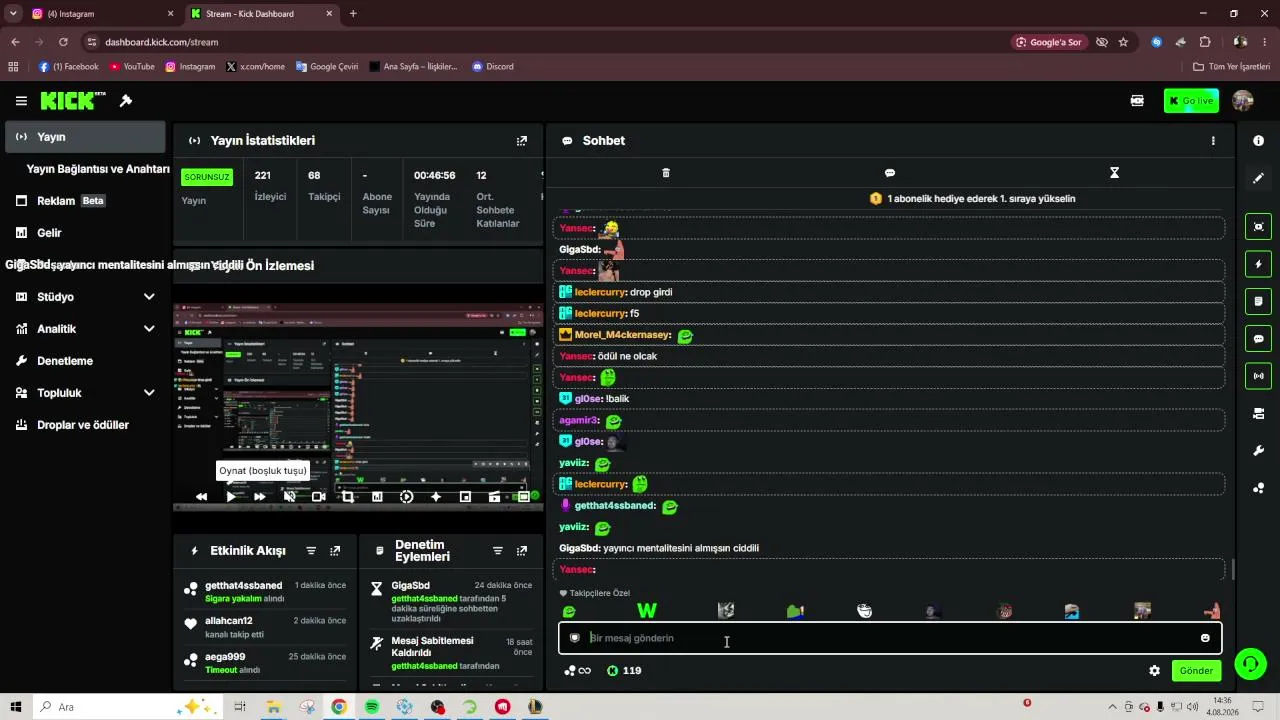The height and width of the screenshot is (720, 1280).
Task: Open the Denetleme sidebar item
Action: (x=85, y=361)
